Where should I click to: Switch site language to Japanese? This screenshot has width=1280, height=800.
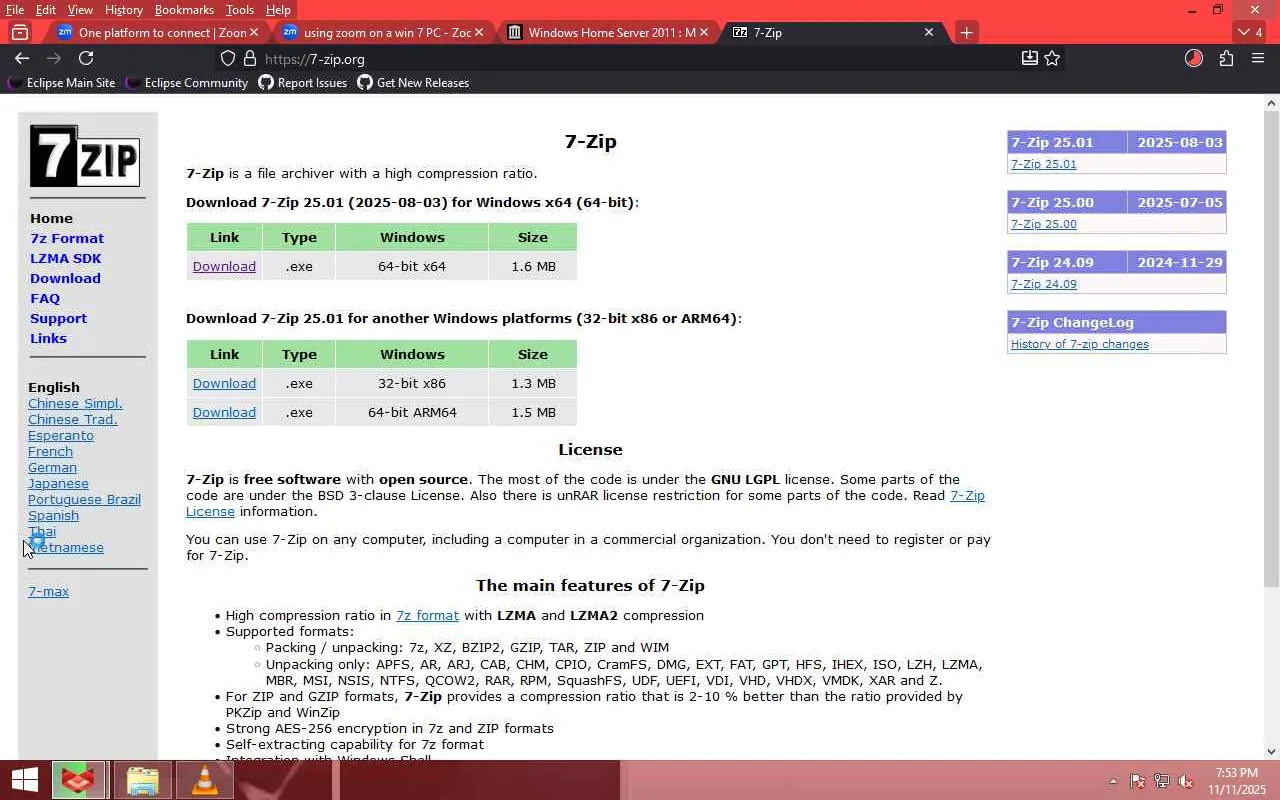[58, 483]
